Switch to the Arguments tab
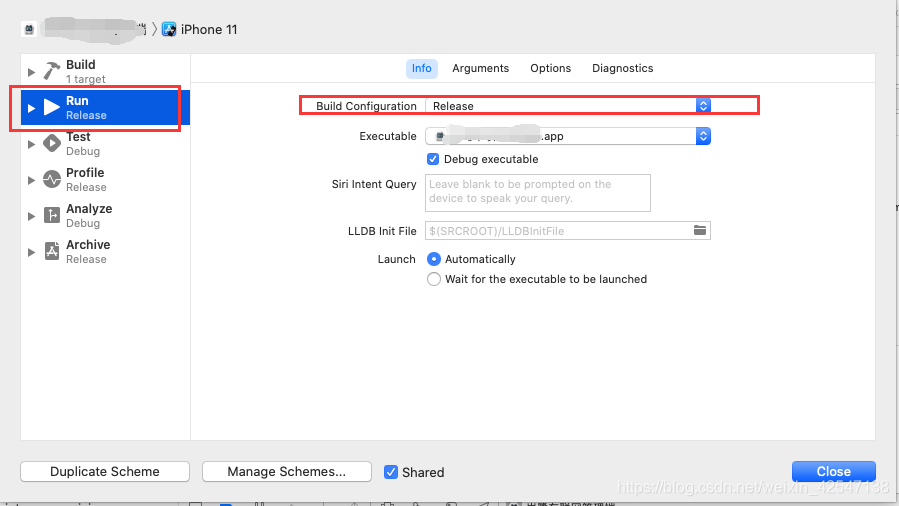The image size is (899, 506). (480, 68)
